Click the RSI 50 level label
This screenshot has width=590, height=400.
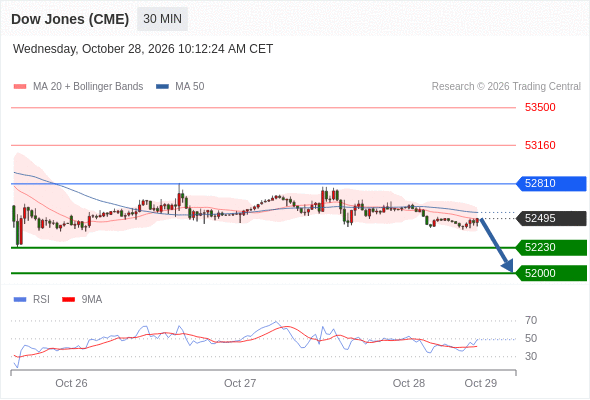pos(531,338)
